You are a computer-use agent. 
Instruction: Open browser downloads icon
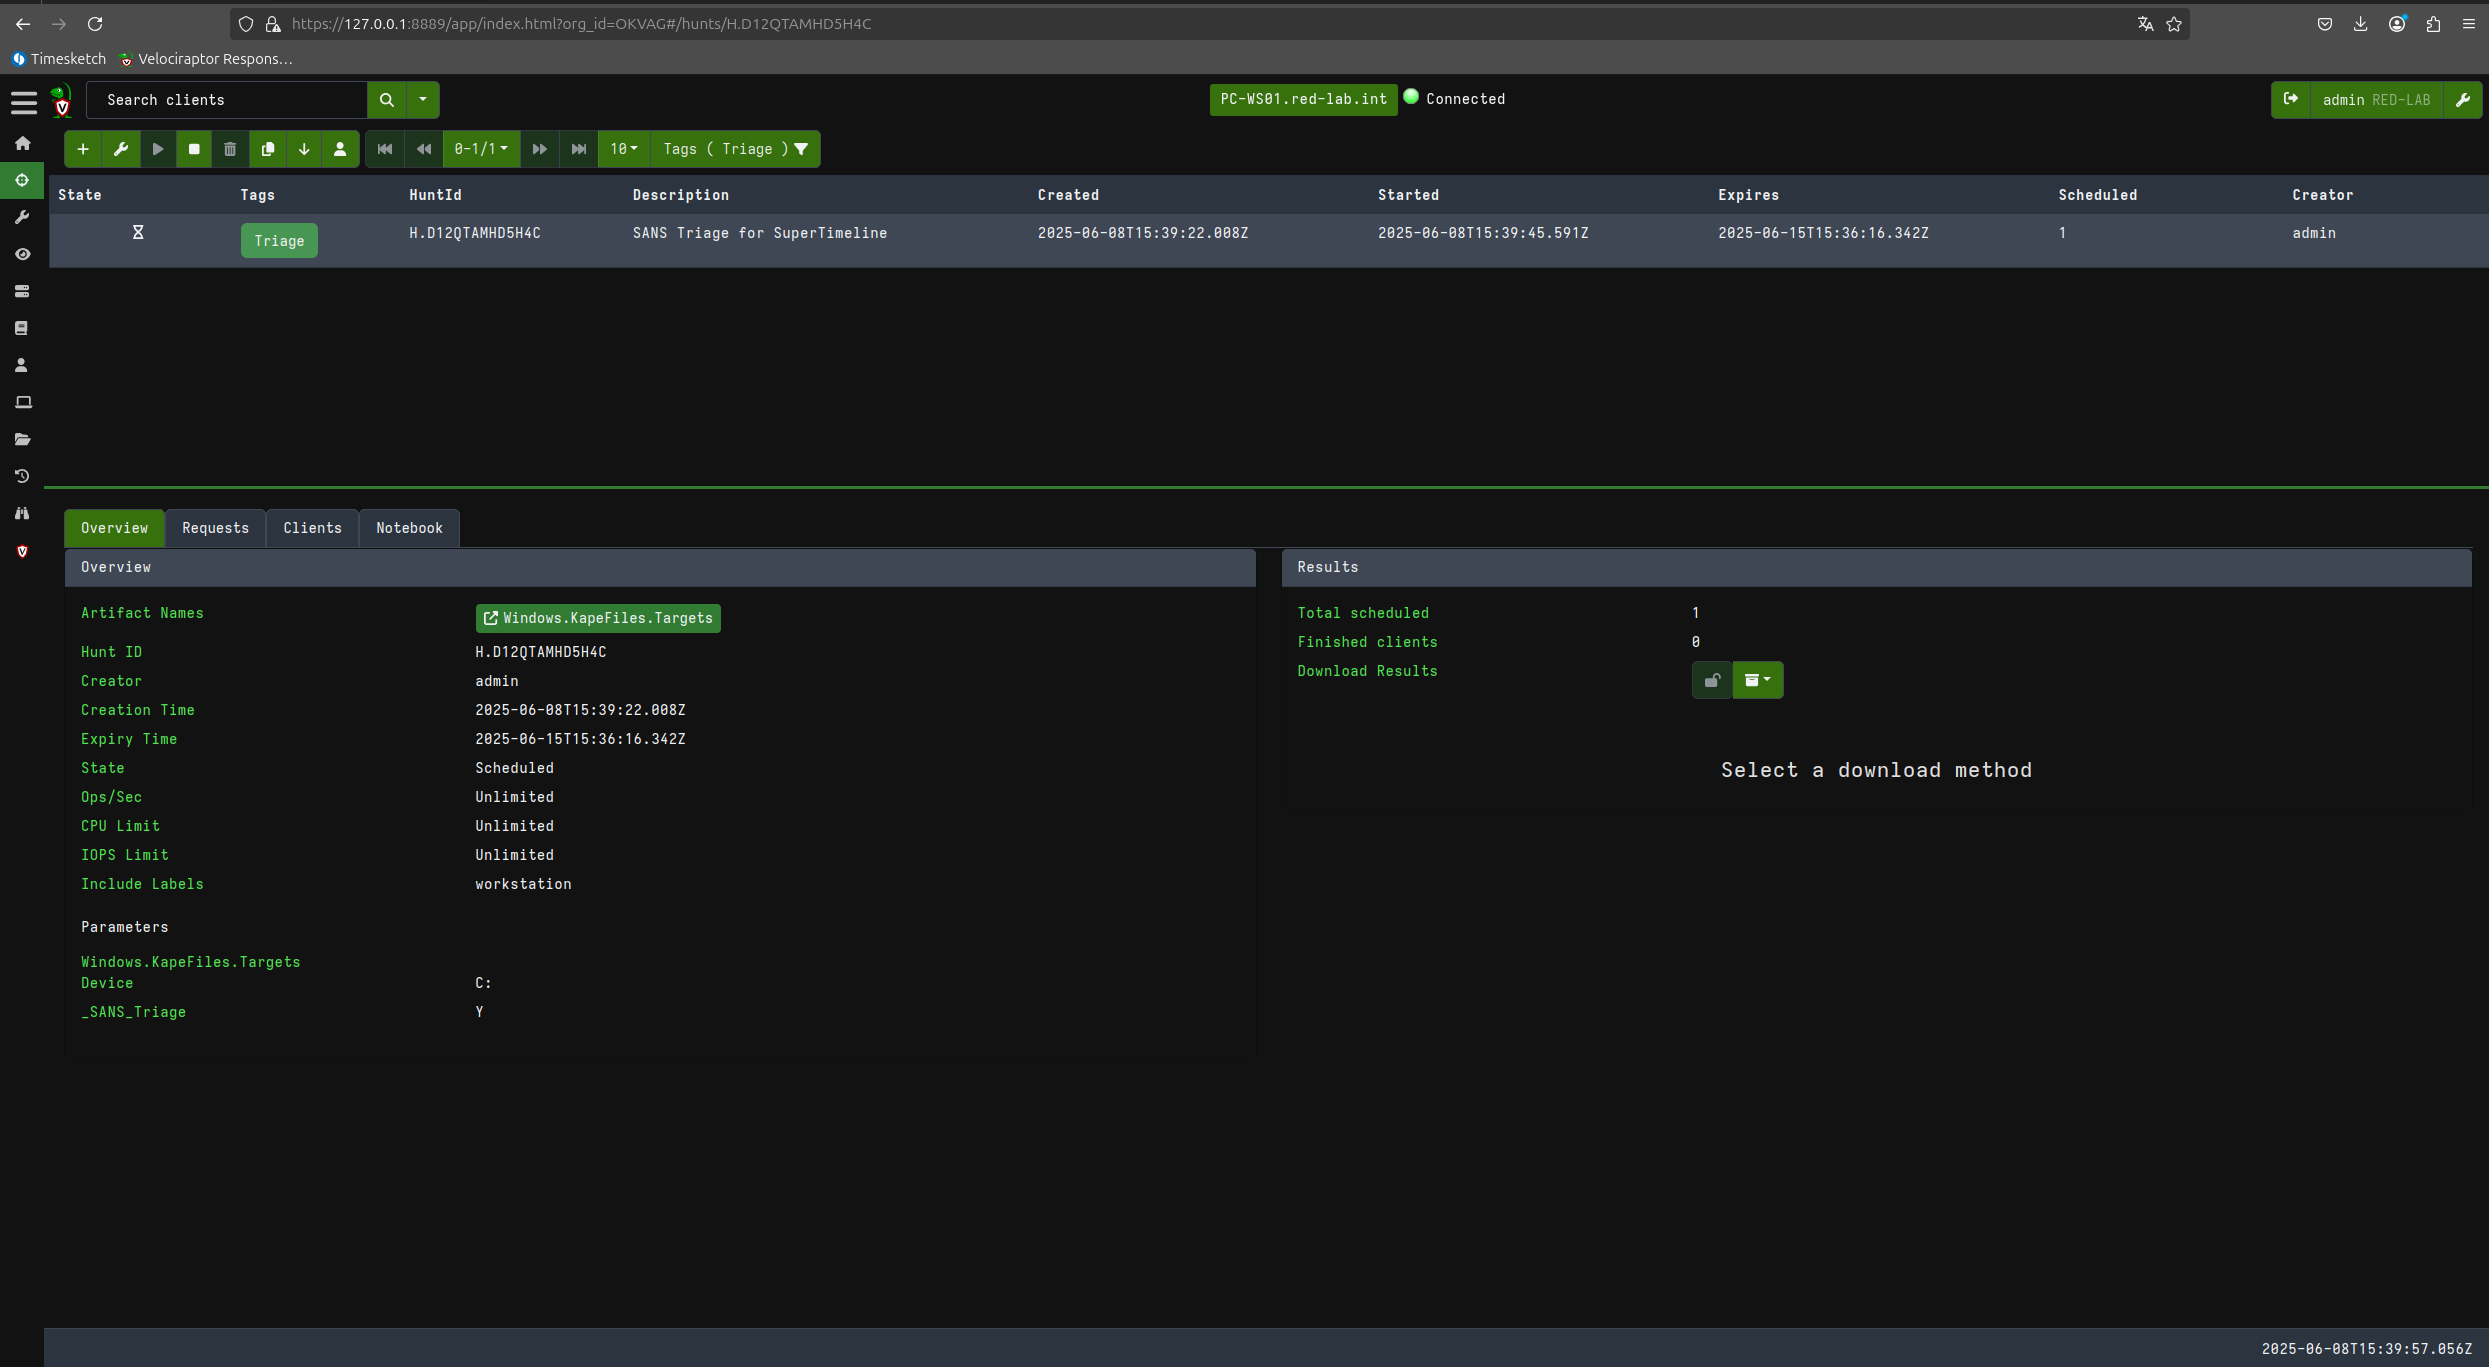[x=2360, y=24]
